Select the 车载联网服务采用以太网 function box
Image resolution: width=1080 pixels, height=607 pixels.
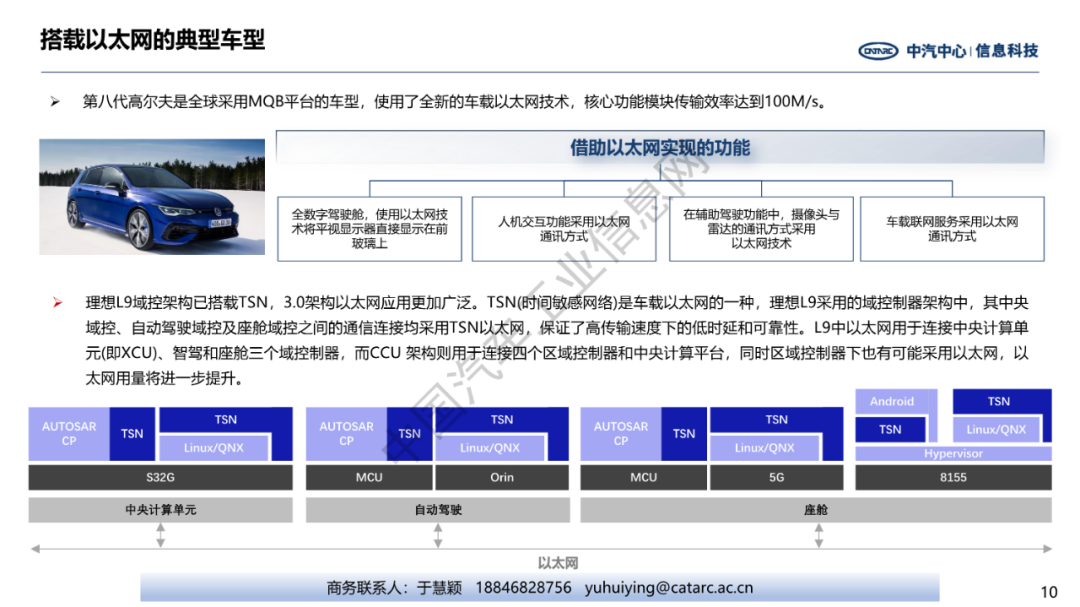pyautogui.click(x=952, y=229)
